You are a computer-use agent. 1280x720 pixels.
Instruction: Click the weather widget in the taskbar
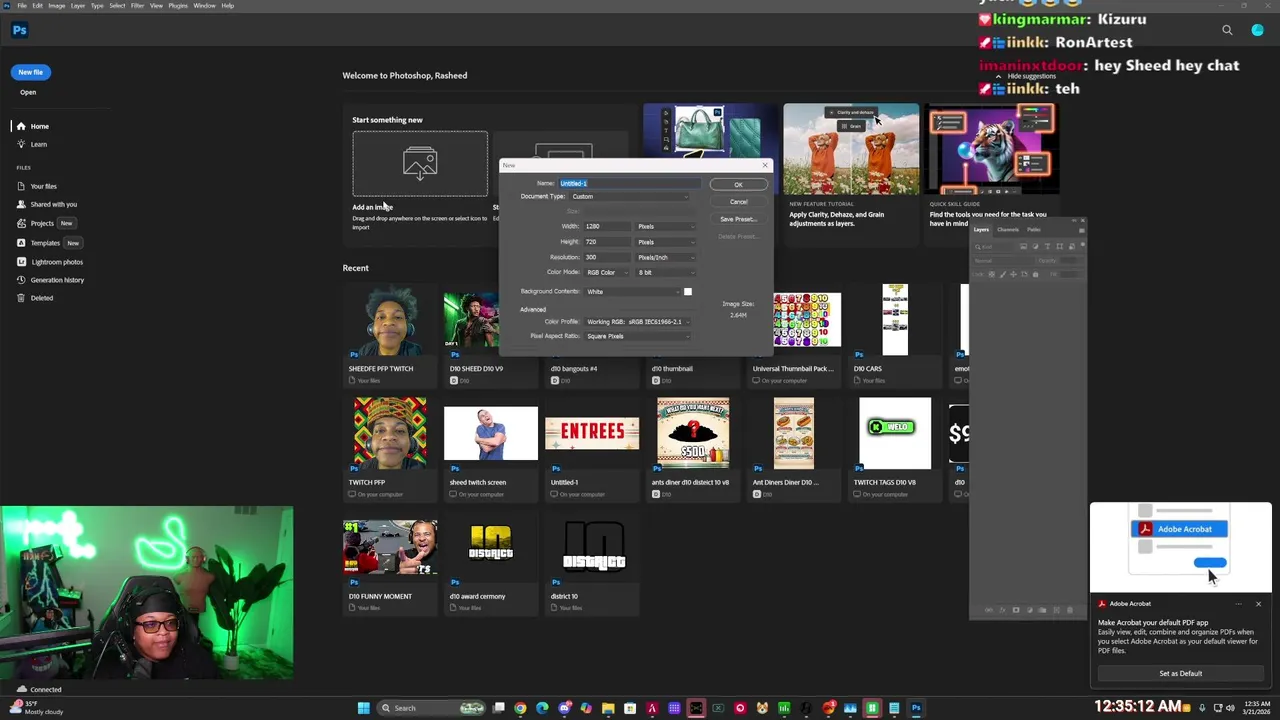pos(35,708)
